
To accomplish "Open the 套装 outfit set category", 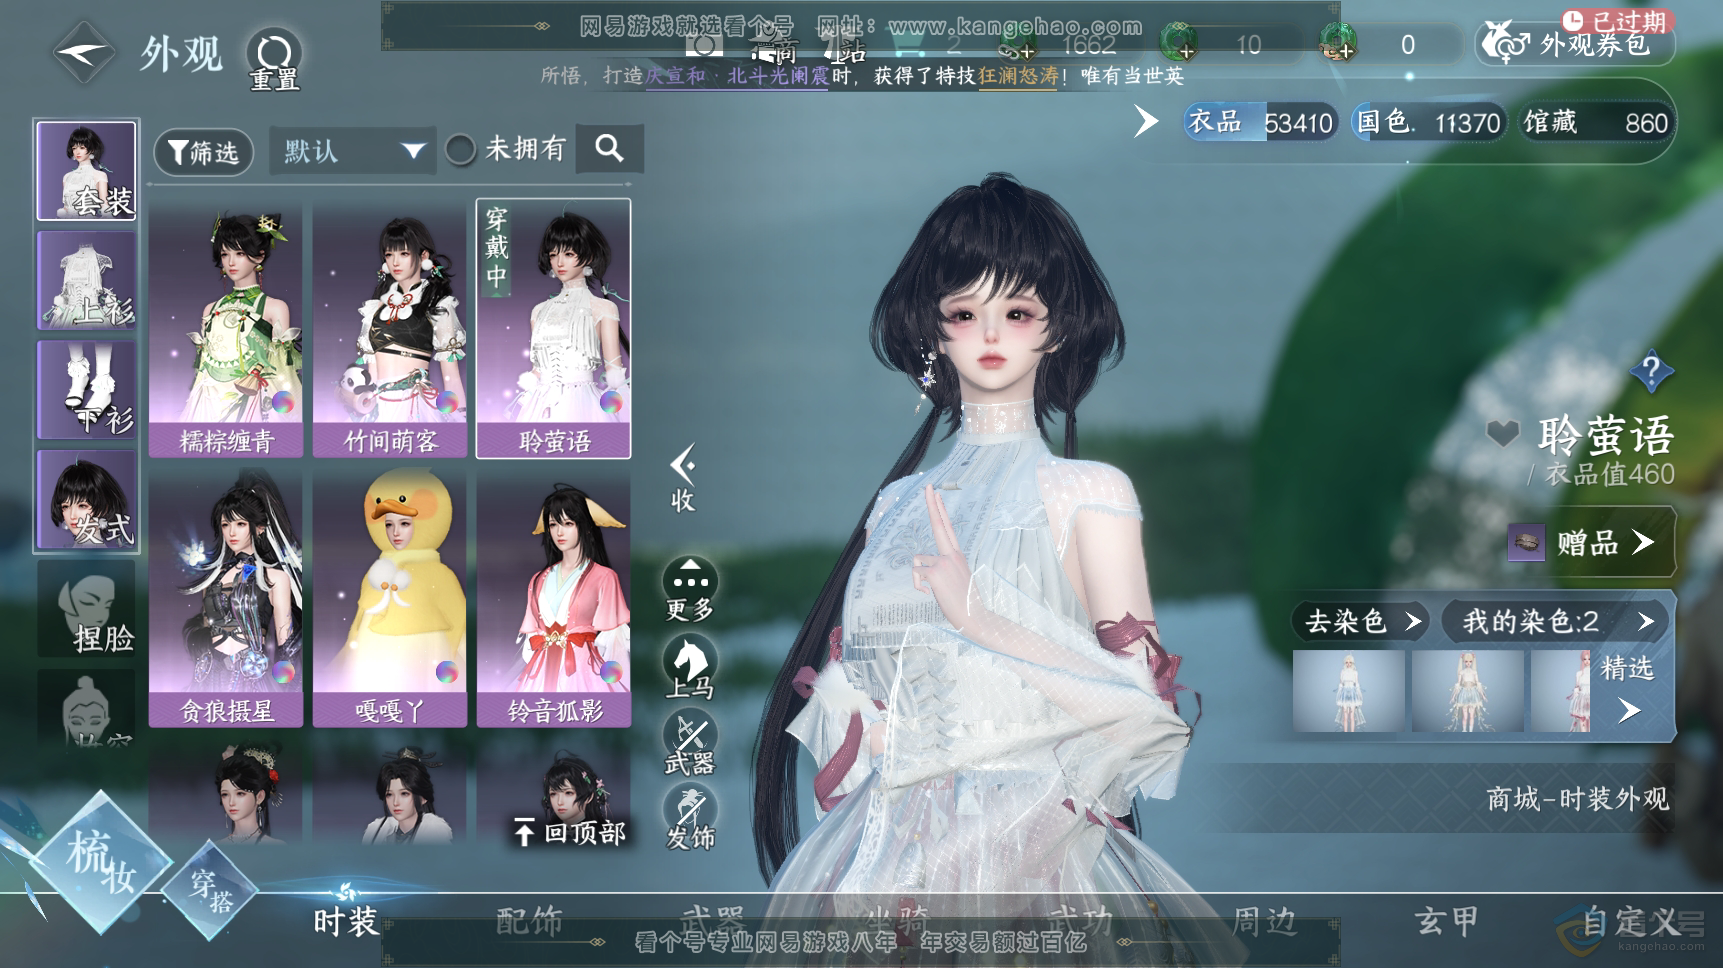I will 87,171.
